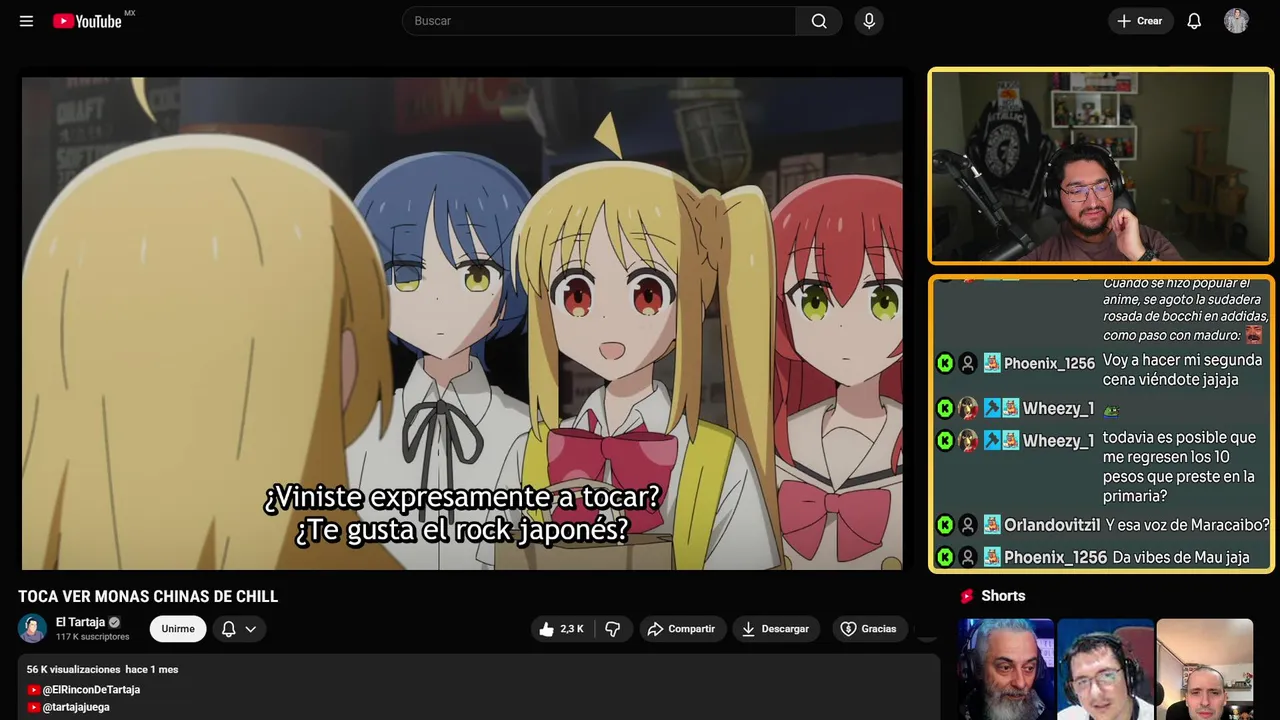Open the third Shorts thumbnail
The image size is (1280, 720).
[x=1204, y=669]
